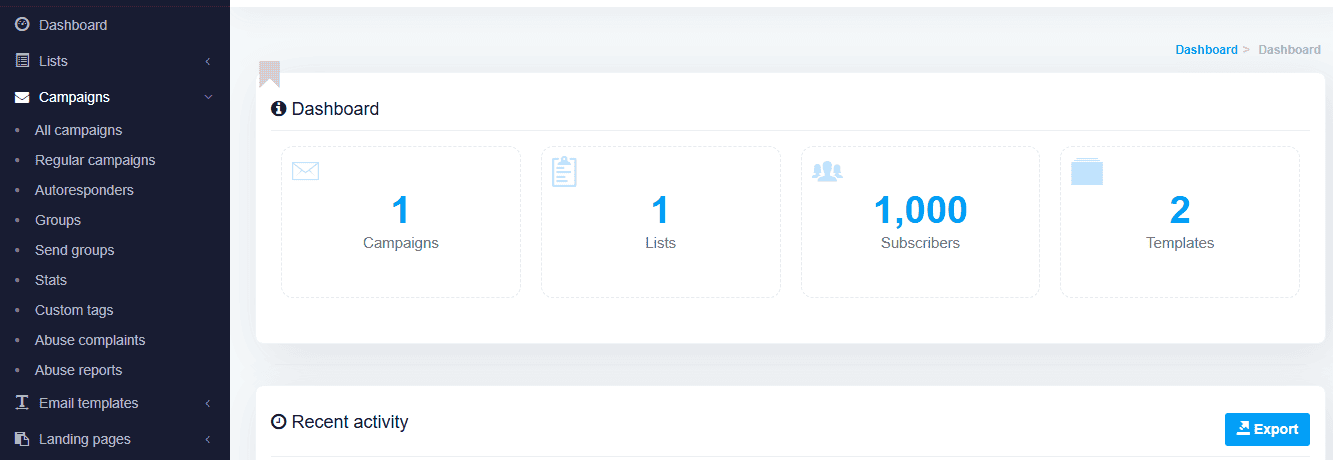Click the people icon in Subscribers card
The height and width of the screenshot is (460, 1333).
[x=827, y=171]
